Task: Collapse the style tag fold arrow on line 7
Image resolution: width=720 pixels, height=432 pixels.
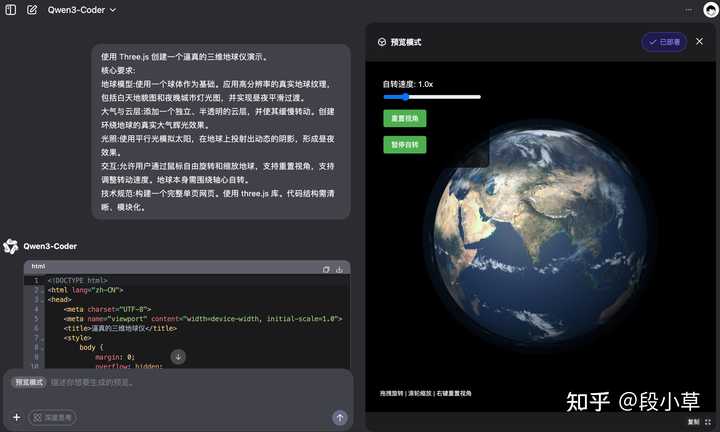Action: pyautogui.click(x=41, y=338)
